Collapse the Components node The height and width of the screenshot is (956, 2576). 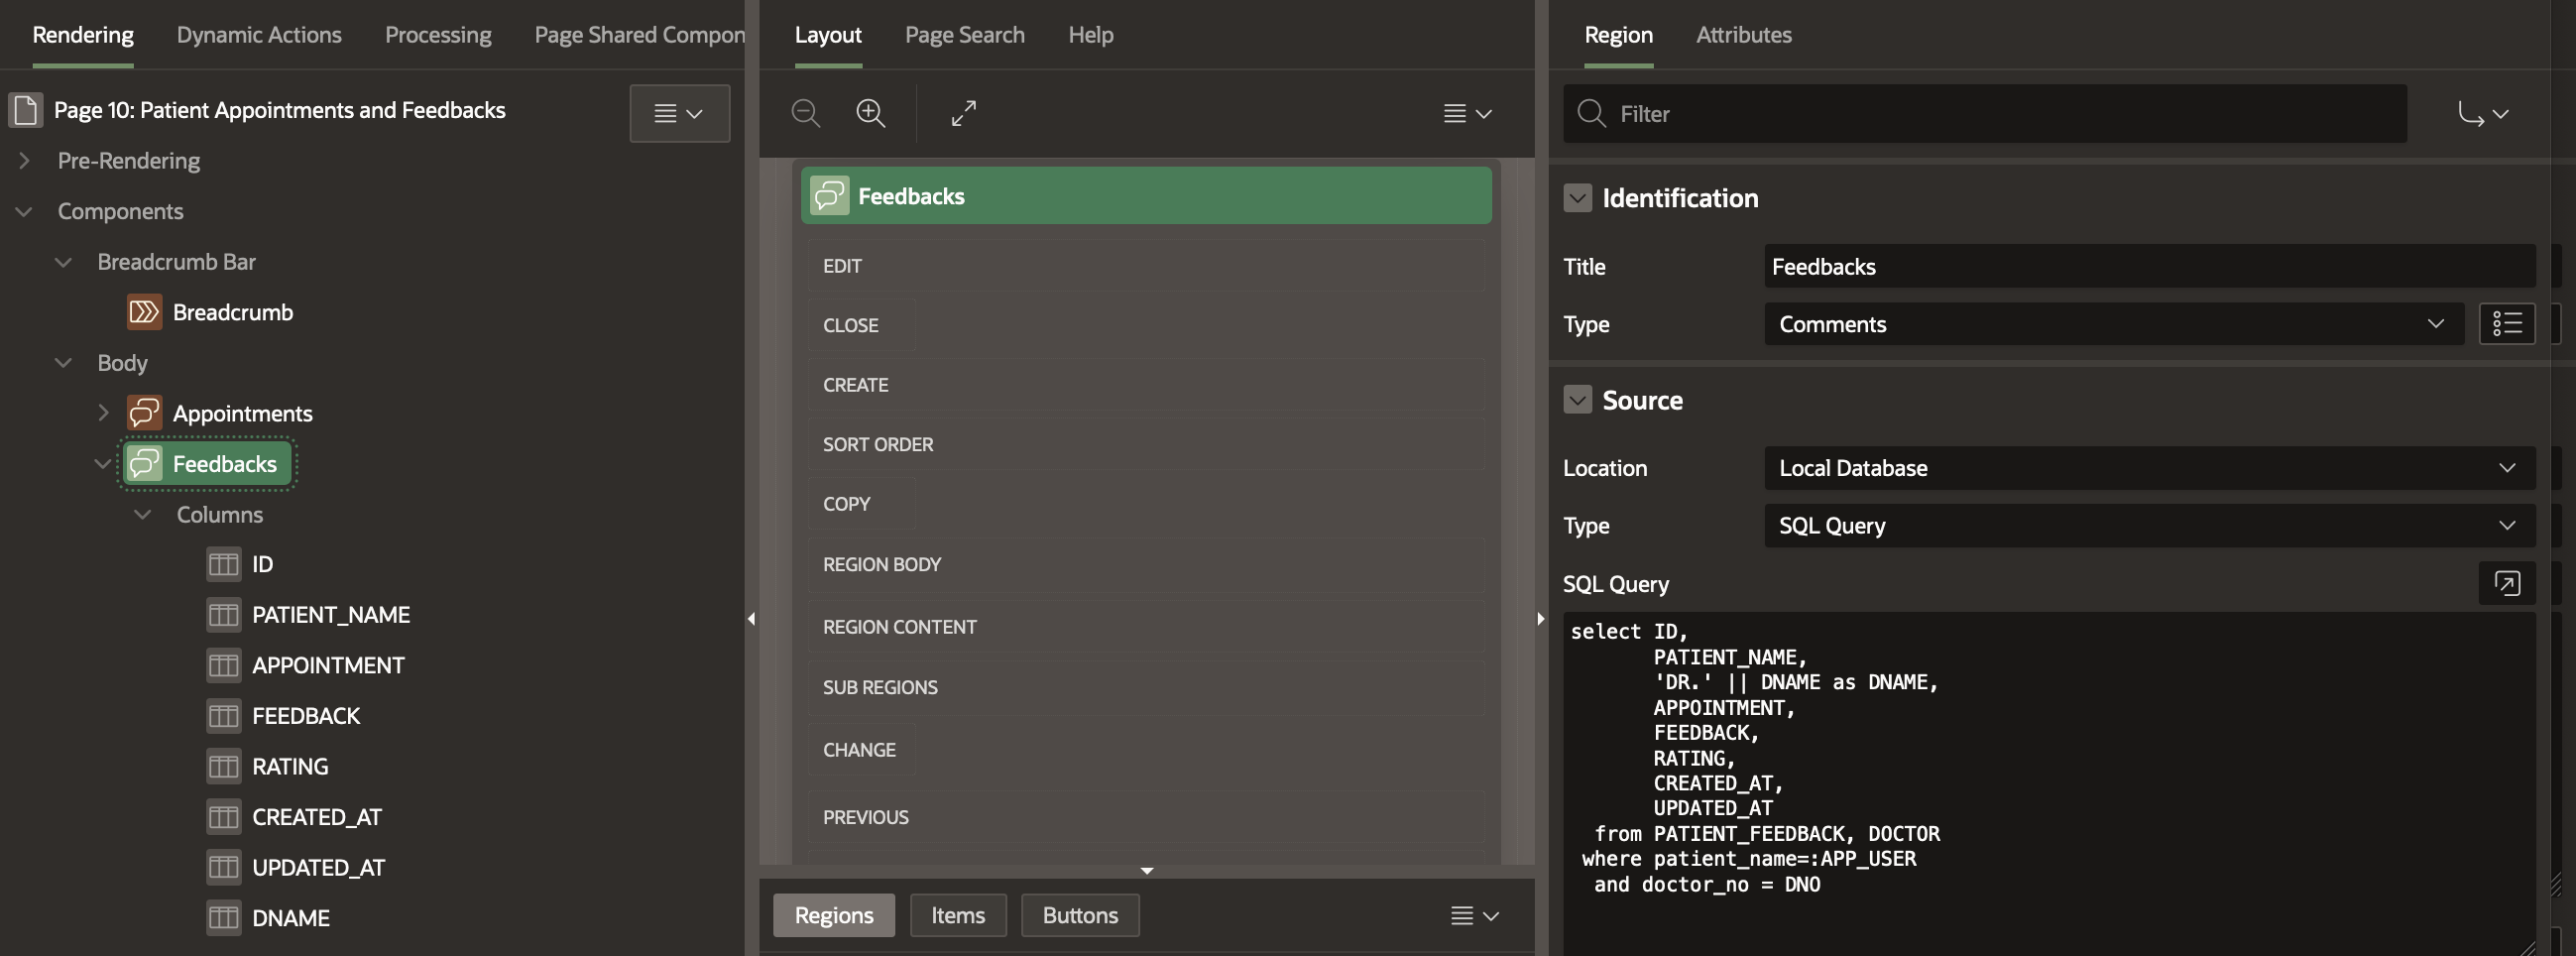(24, 211)
